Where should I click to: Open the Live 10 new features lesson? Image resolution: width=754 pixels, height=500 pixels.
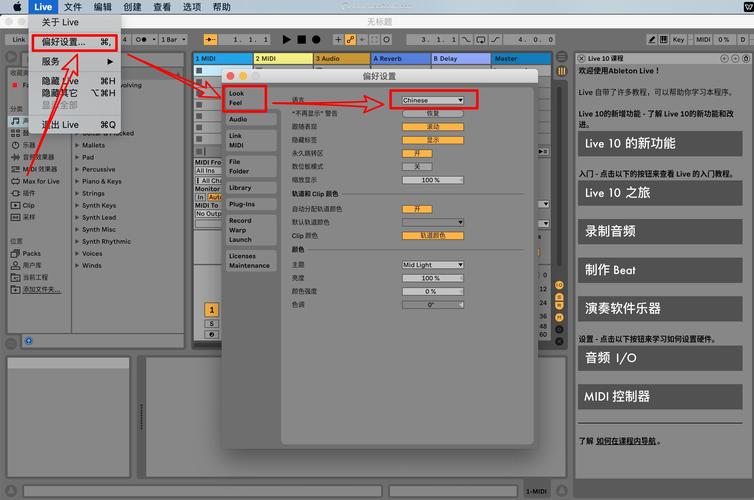(660, 143)
